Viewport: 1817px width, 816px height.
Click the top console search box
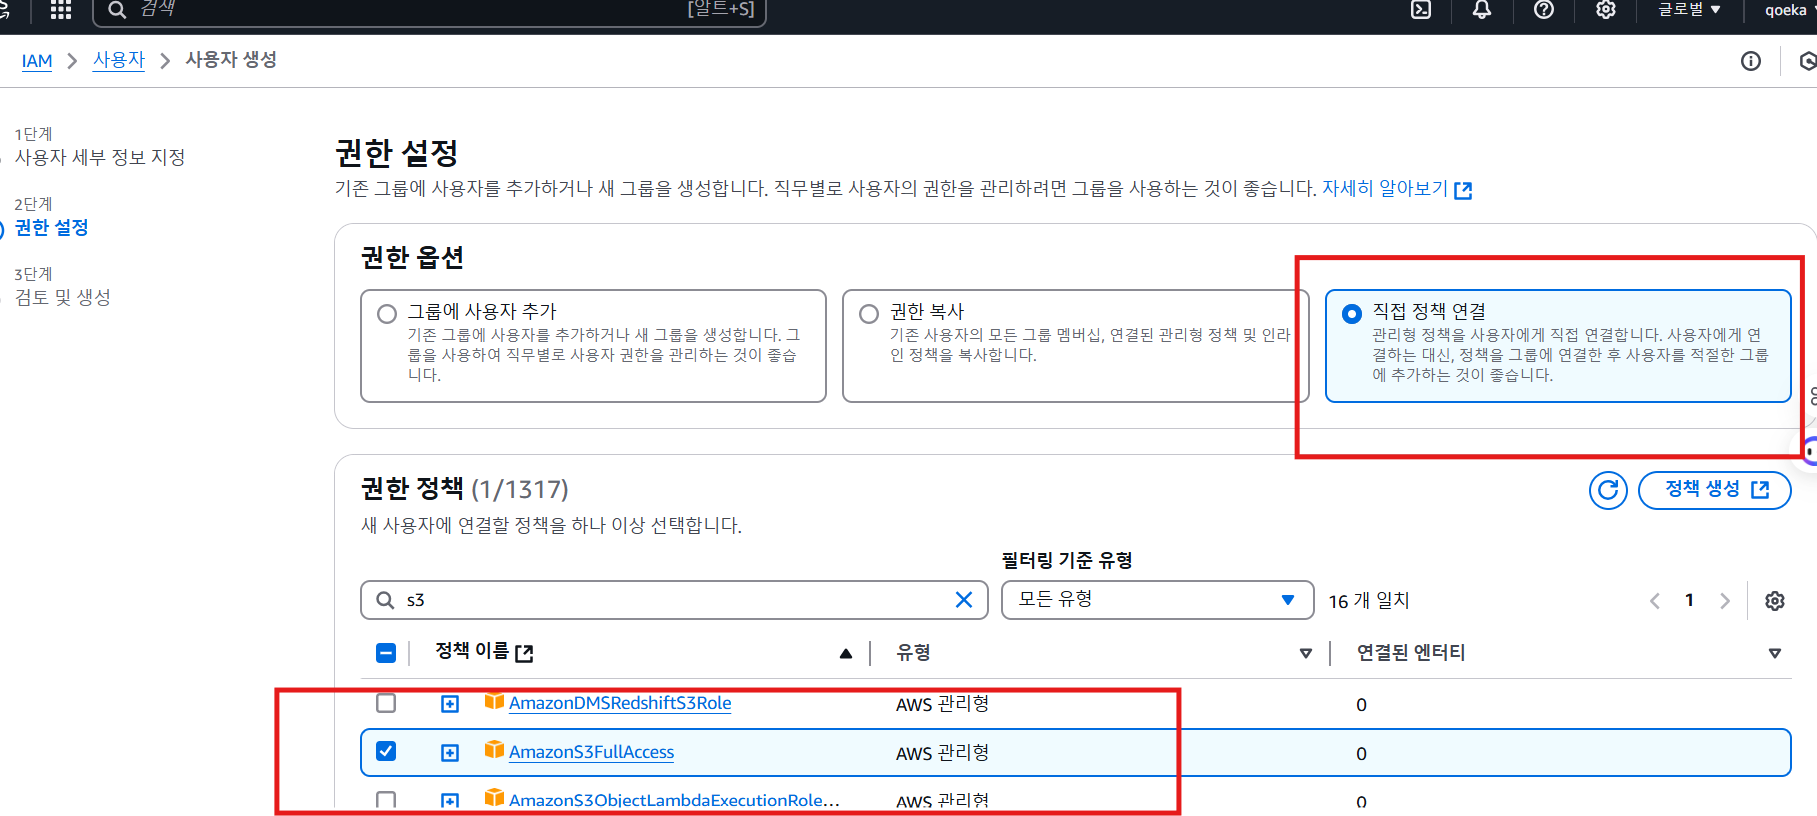click(x=429, y=11)
